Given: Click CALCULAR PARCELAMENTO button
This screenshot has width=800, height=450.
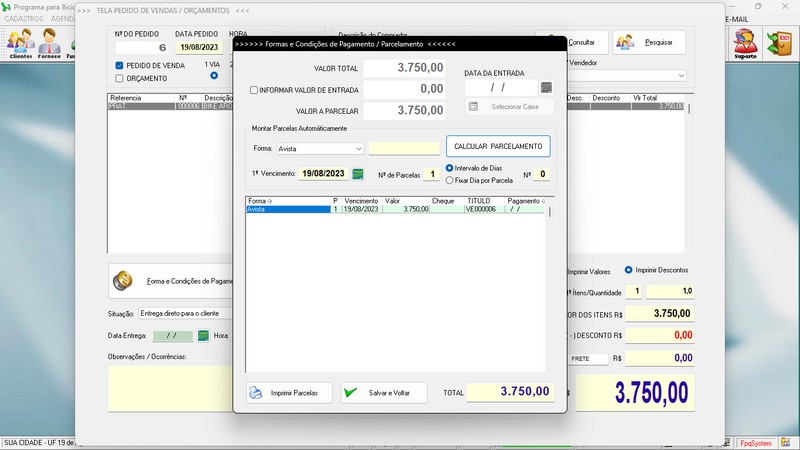Looking at the screenshot, I should [498, 147].
